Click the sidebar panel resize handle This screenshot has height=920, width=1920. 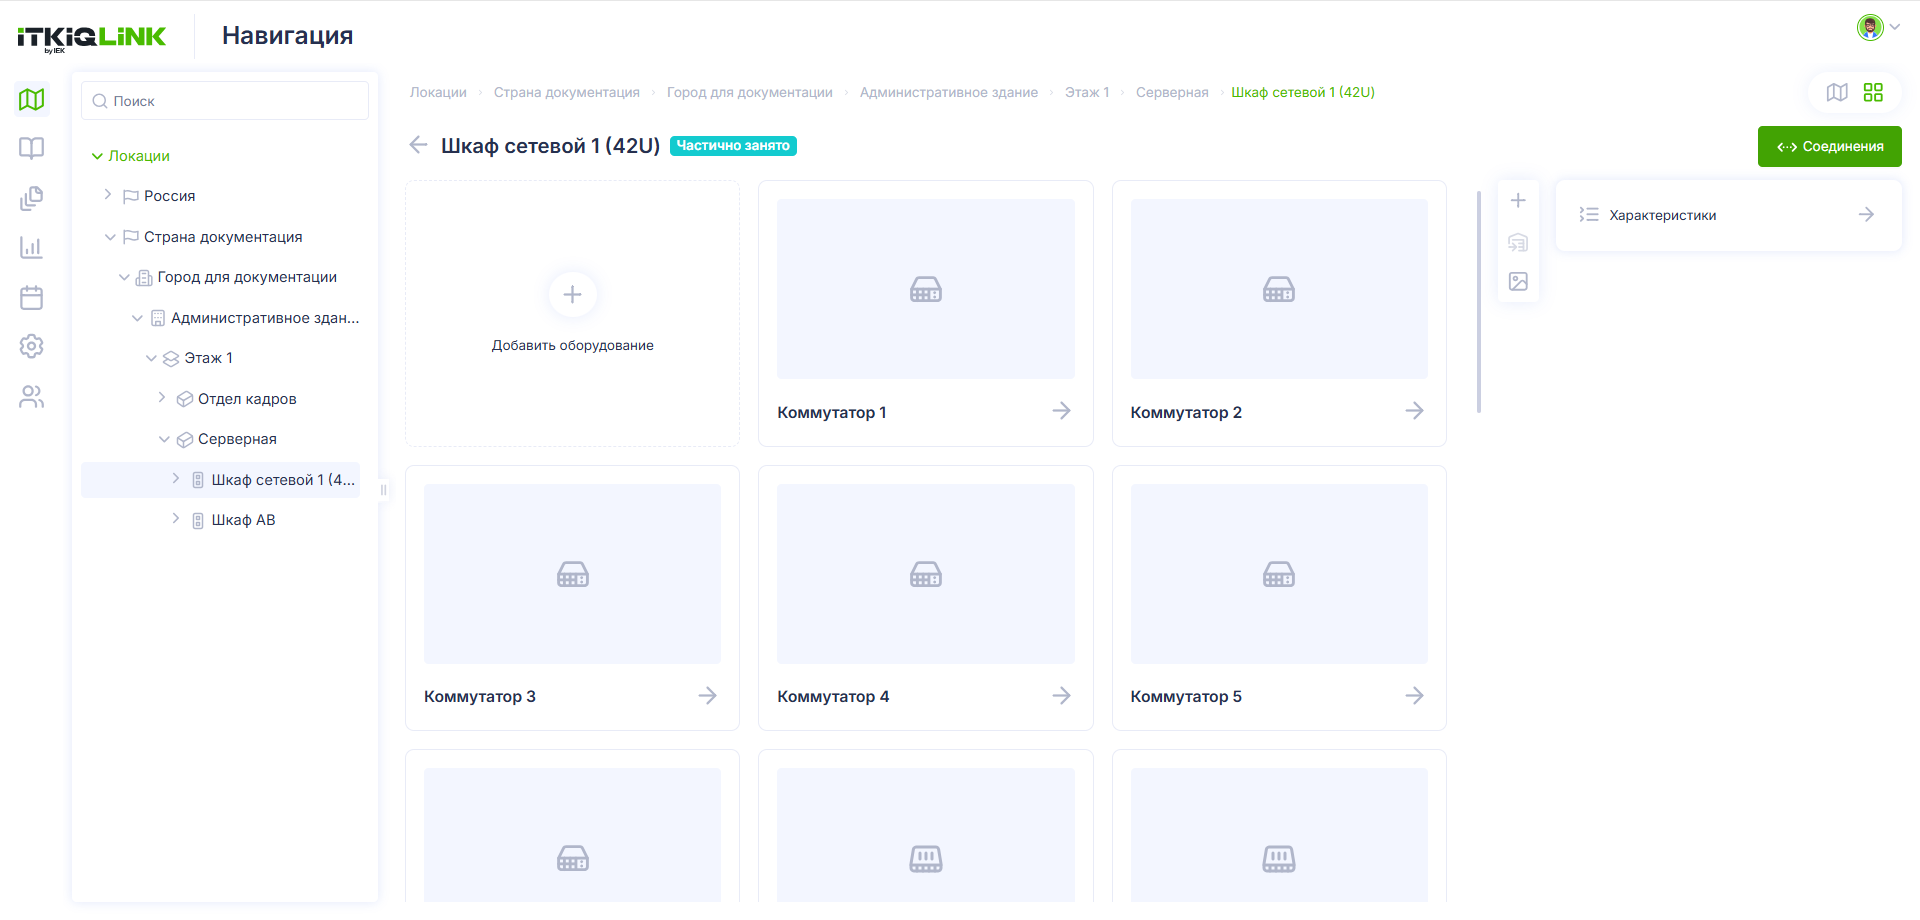click(x=383, y=490)
